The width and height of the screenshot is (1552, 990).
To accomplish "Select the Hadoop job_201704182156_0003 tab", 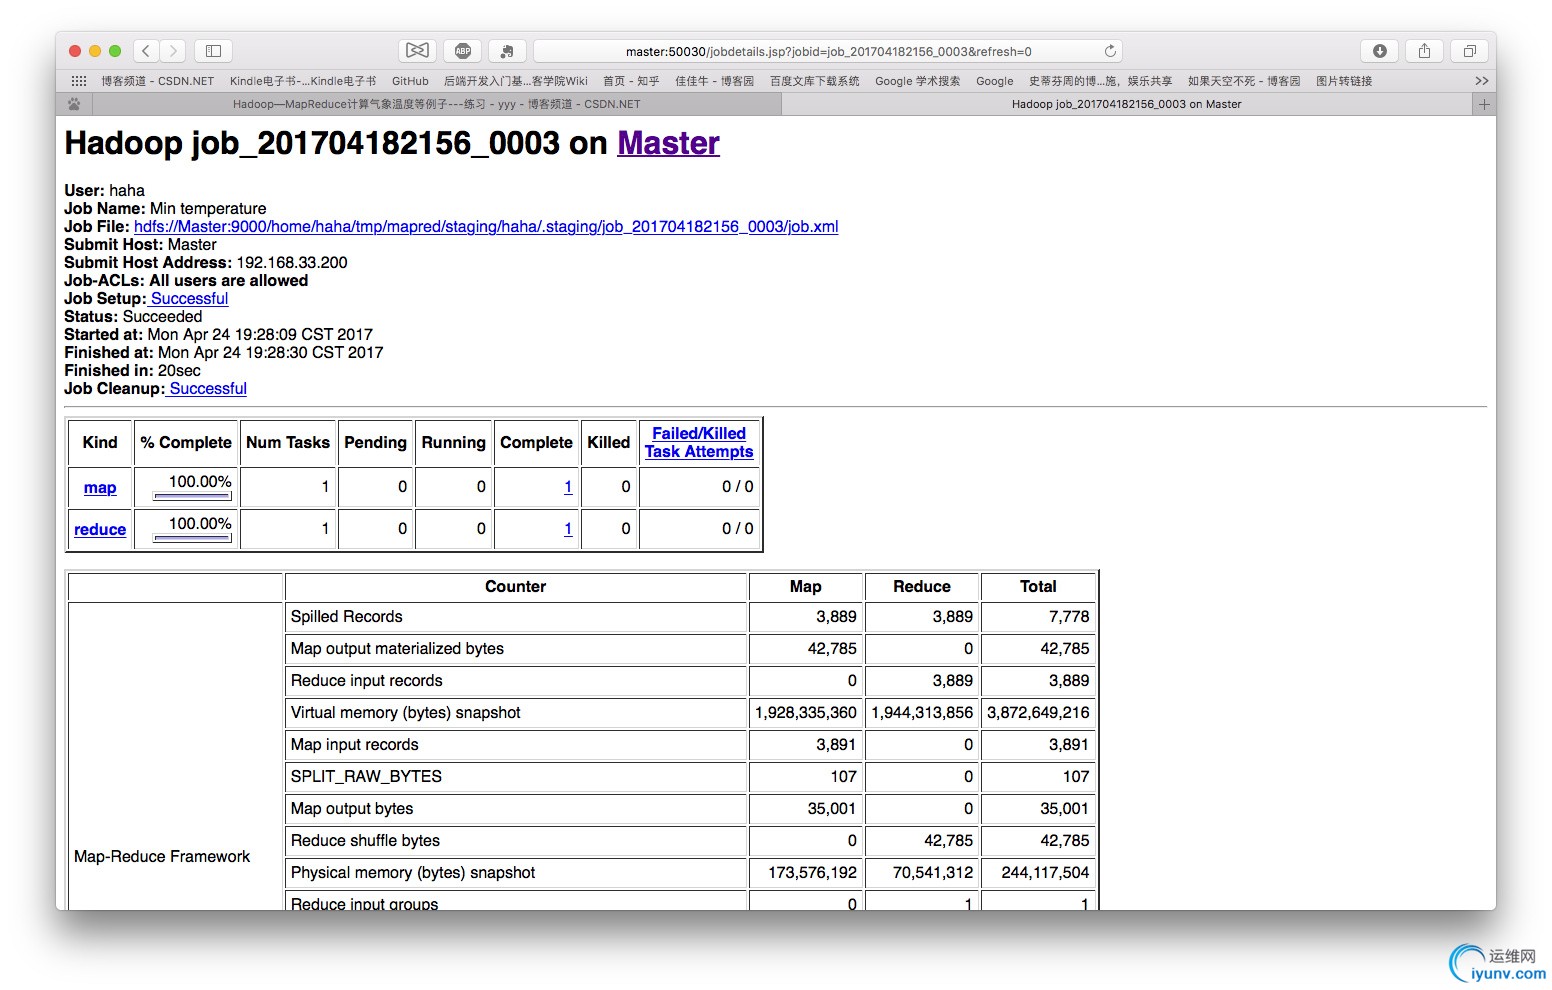I will [x=1127, y=104].
